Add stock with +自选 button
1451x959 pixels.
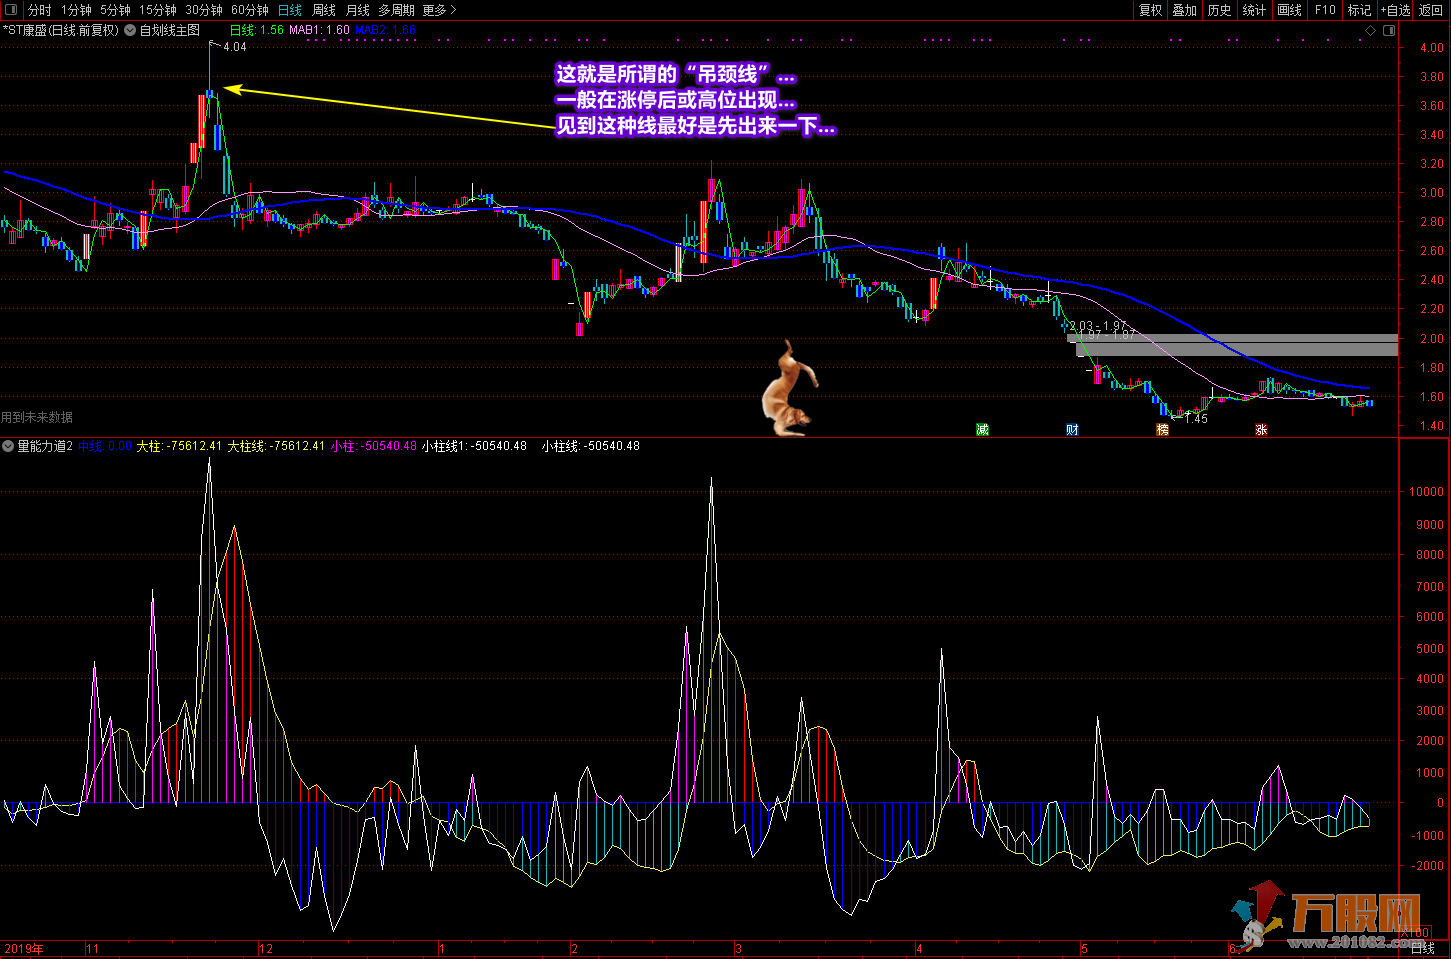pyautogui.click(x=1396, y=10)
